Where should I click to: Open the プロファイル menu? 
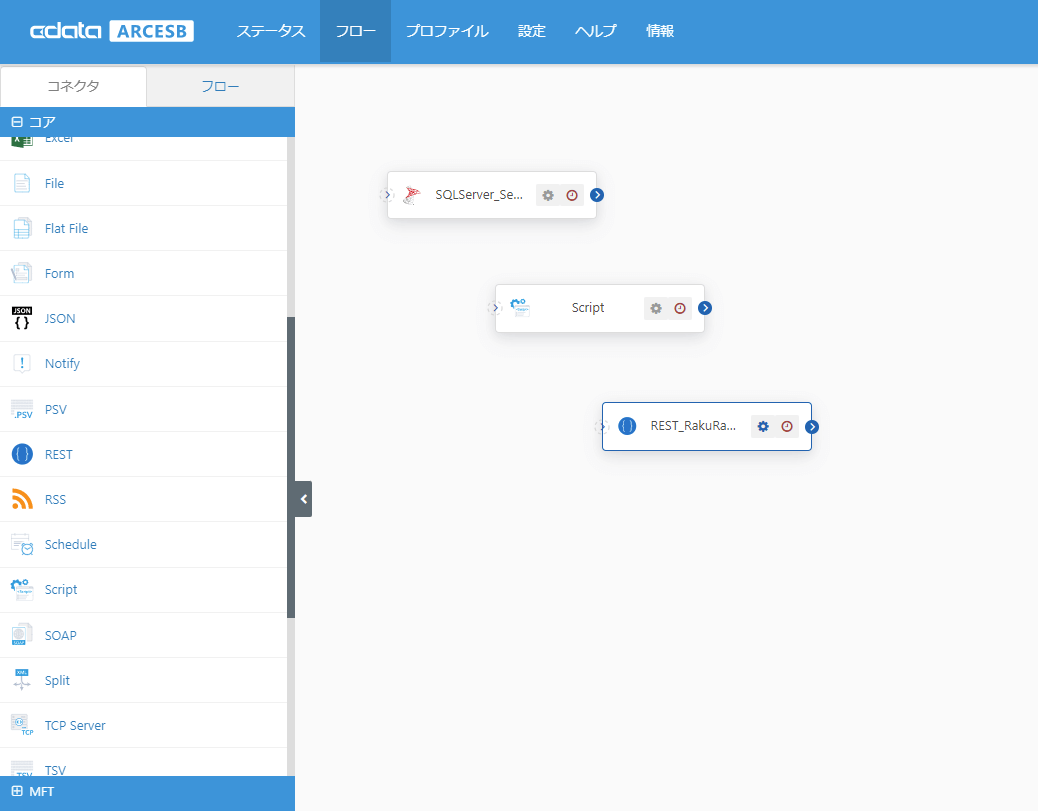pos(447,31)
